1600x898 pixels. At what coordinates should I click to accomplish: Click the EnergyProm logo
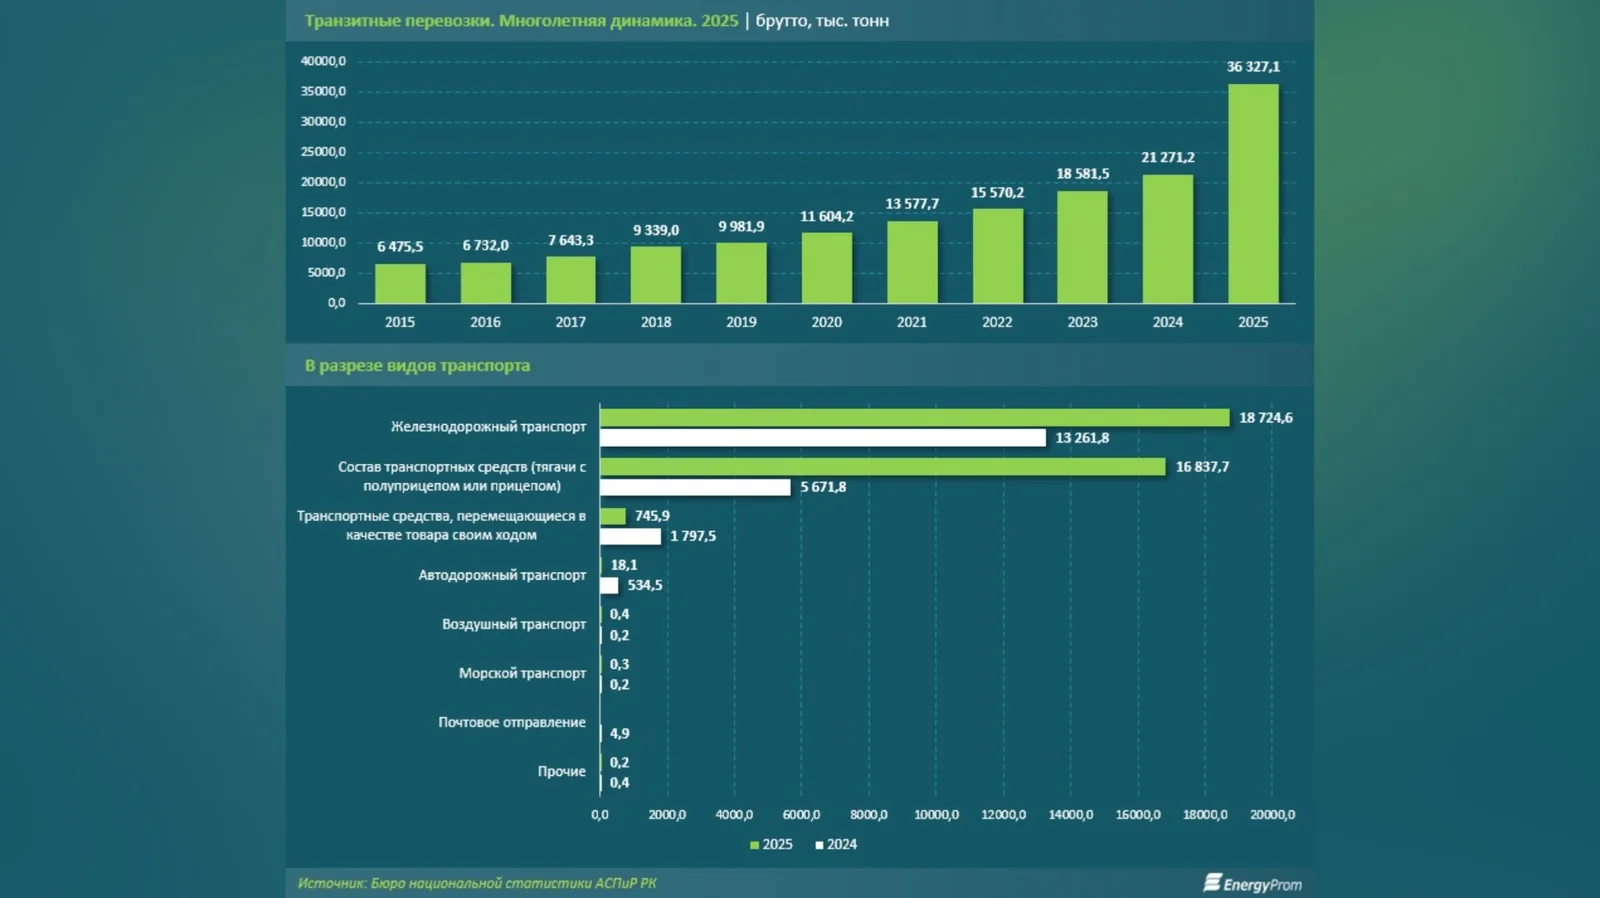click(x=1252, y=883)
